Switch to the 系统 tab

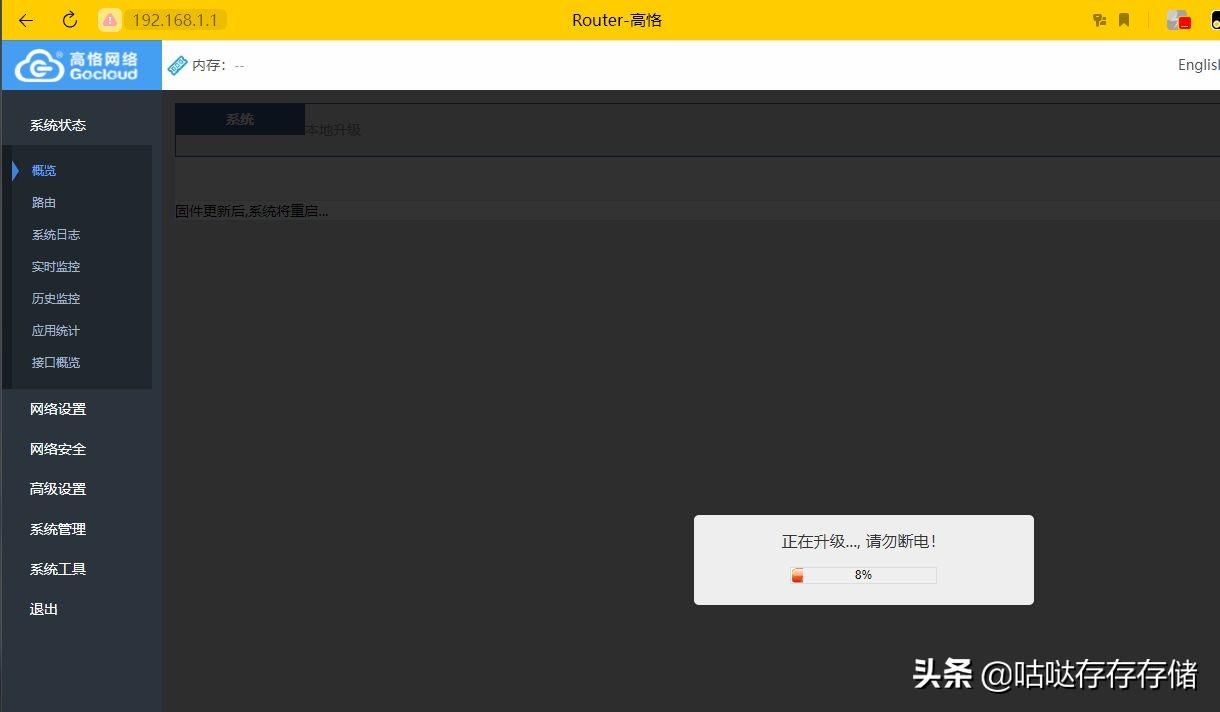coord(239,118)
